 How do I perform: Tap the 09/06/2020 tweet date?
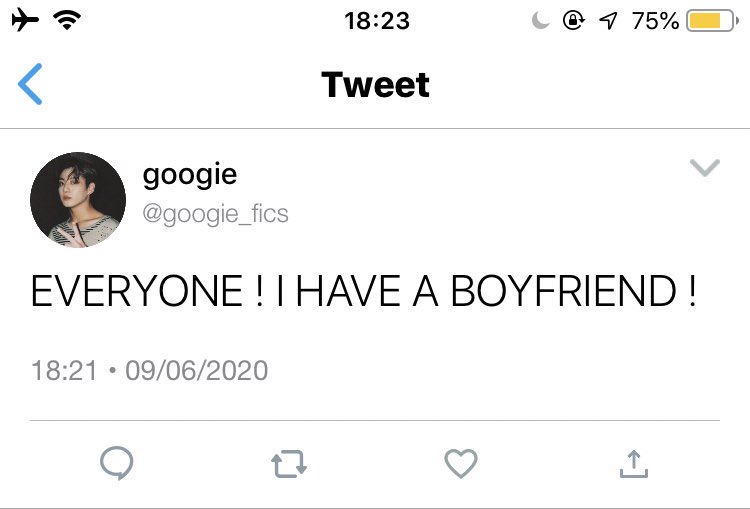pyautogui.click(x=197, y=371)
